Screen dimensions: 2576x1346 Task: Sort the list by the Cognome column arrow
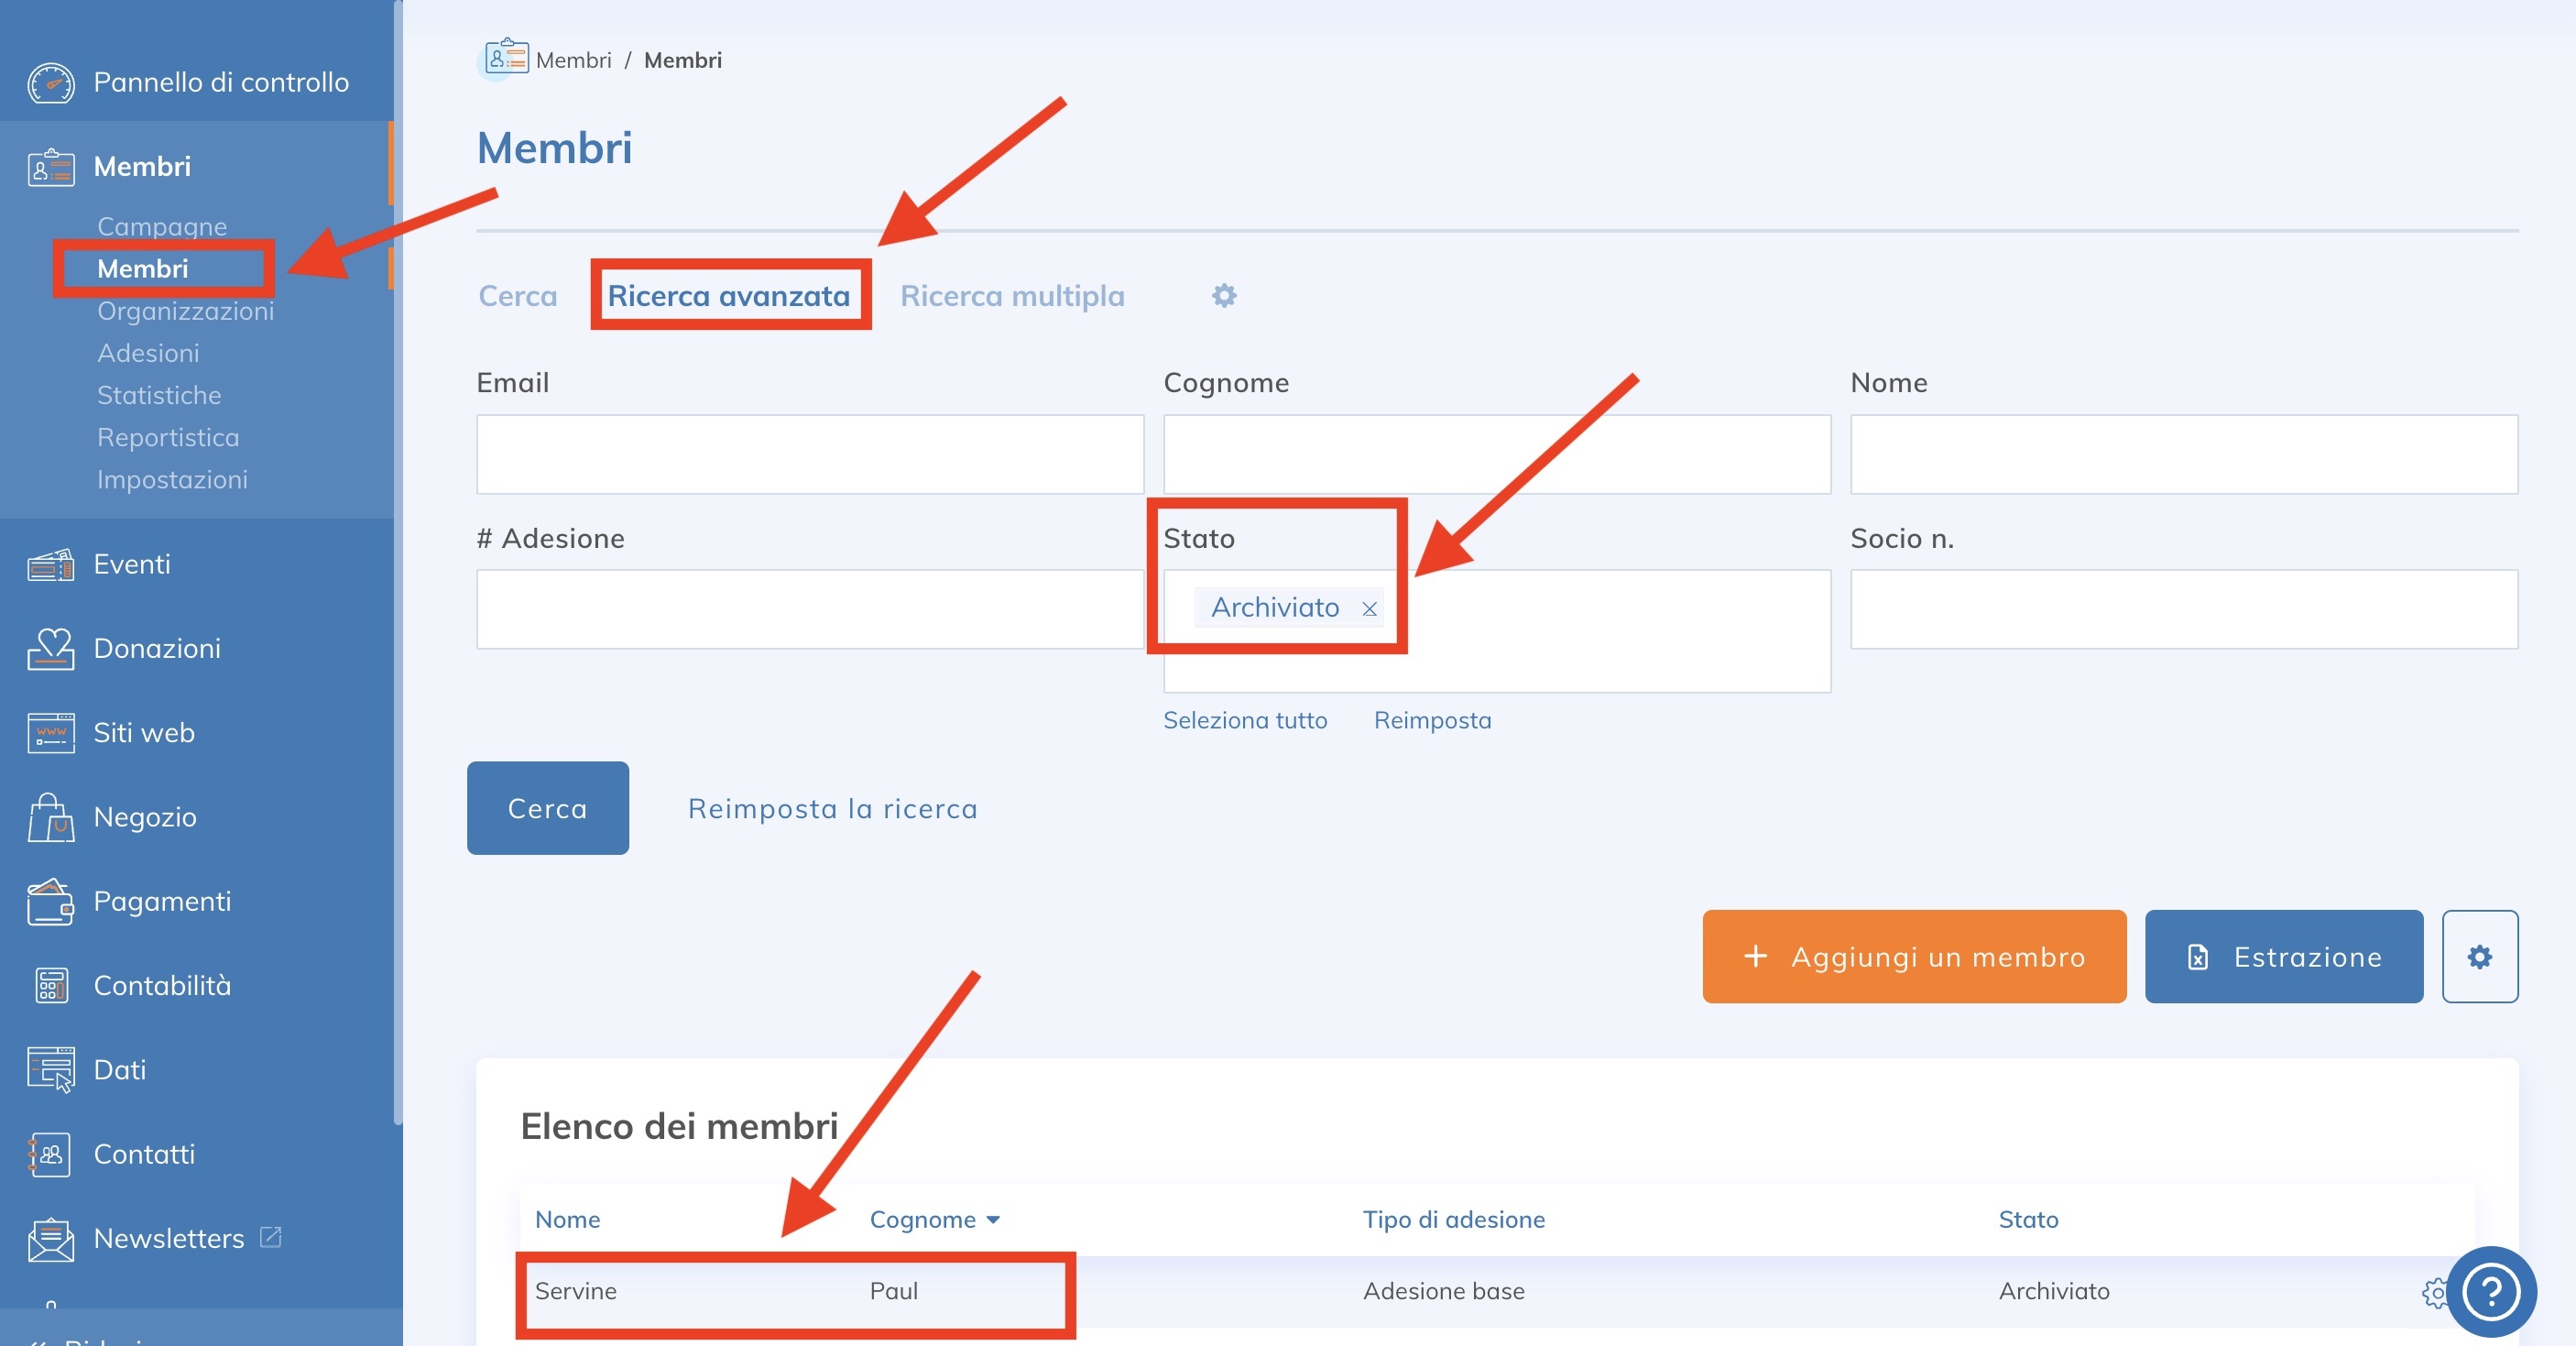point(993,1220)
